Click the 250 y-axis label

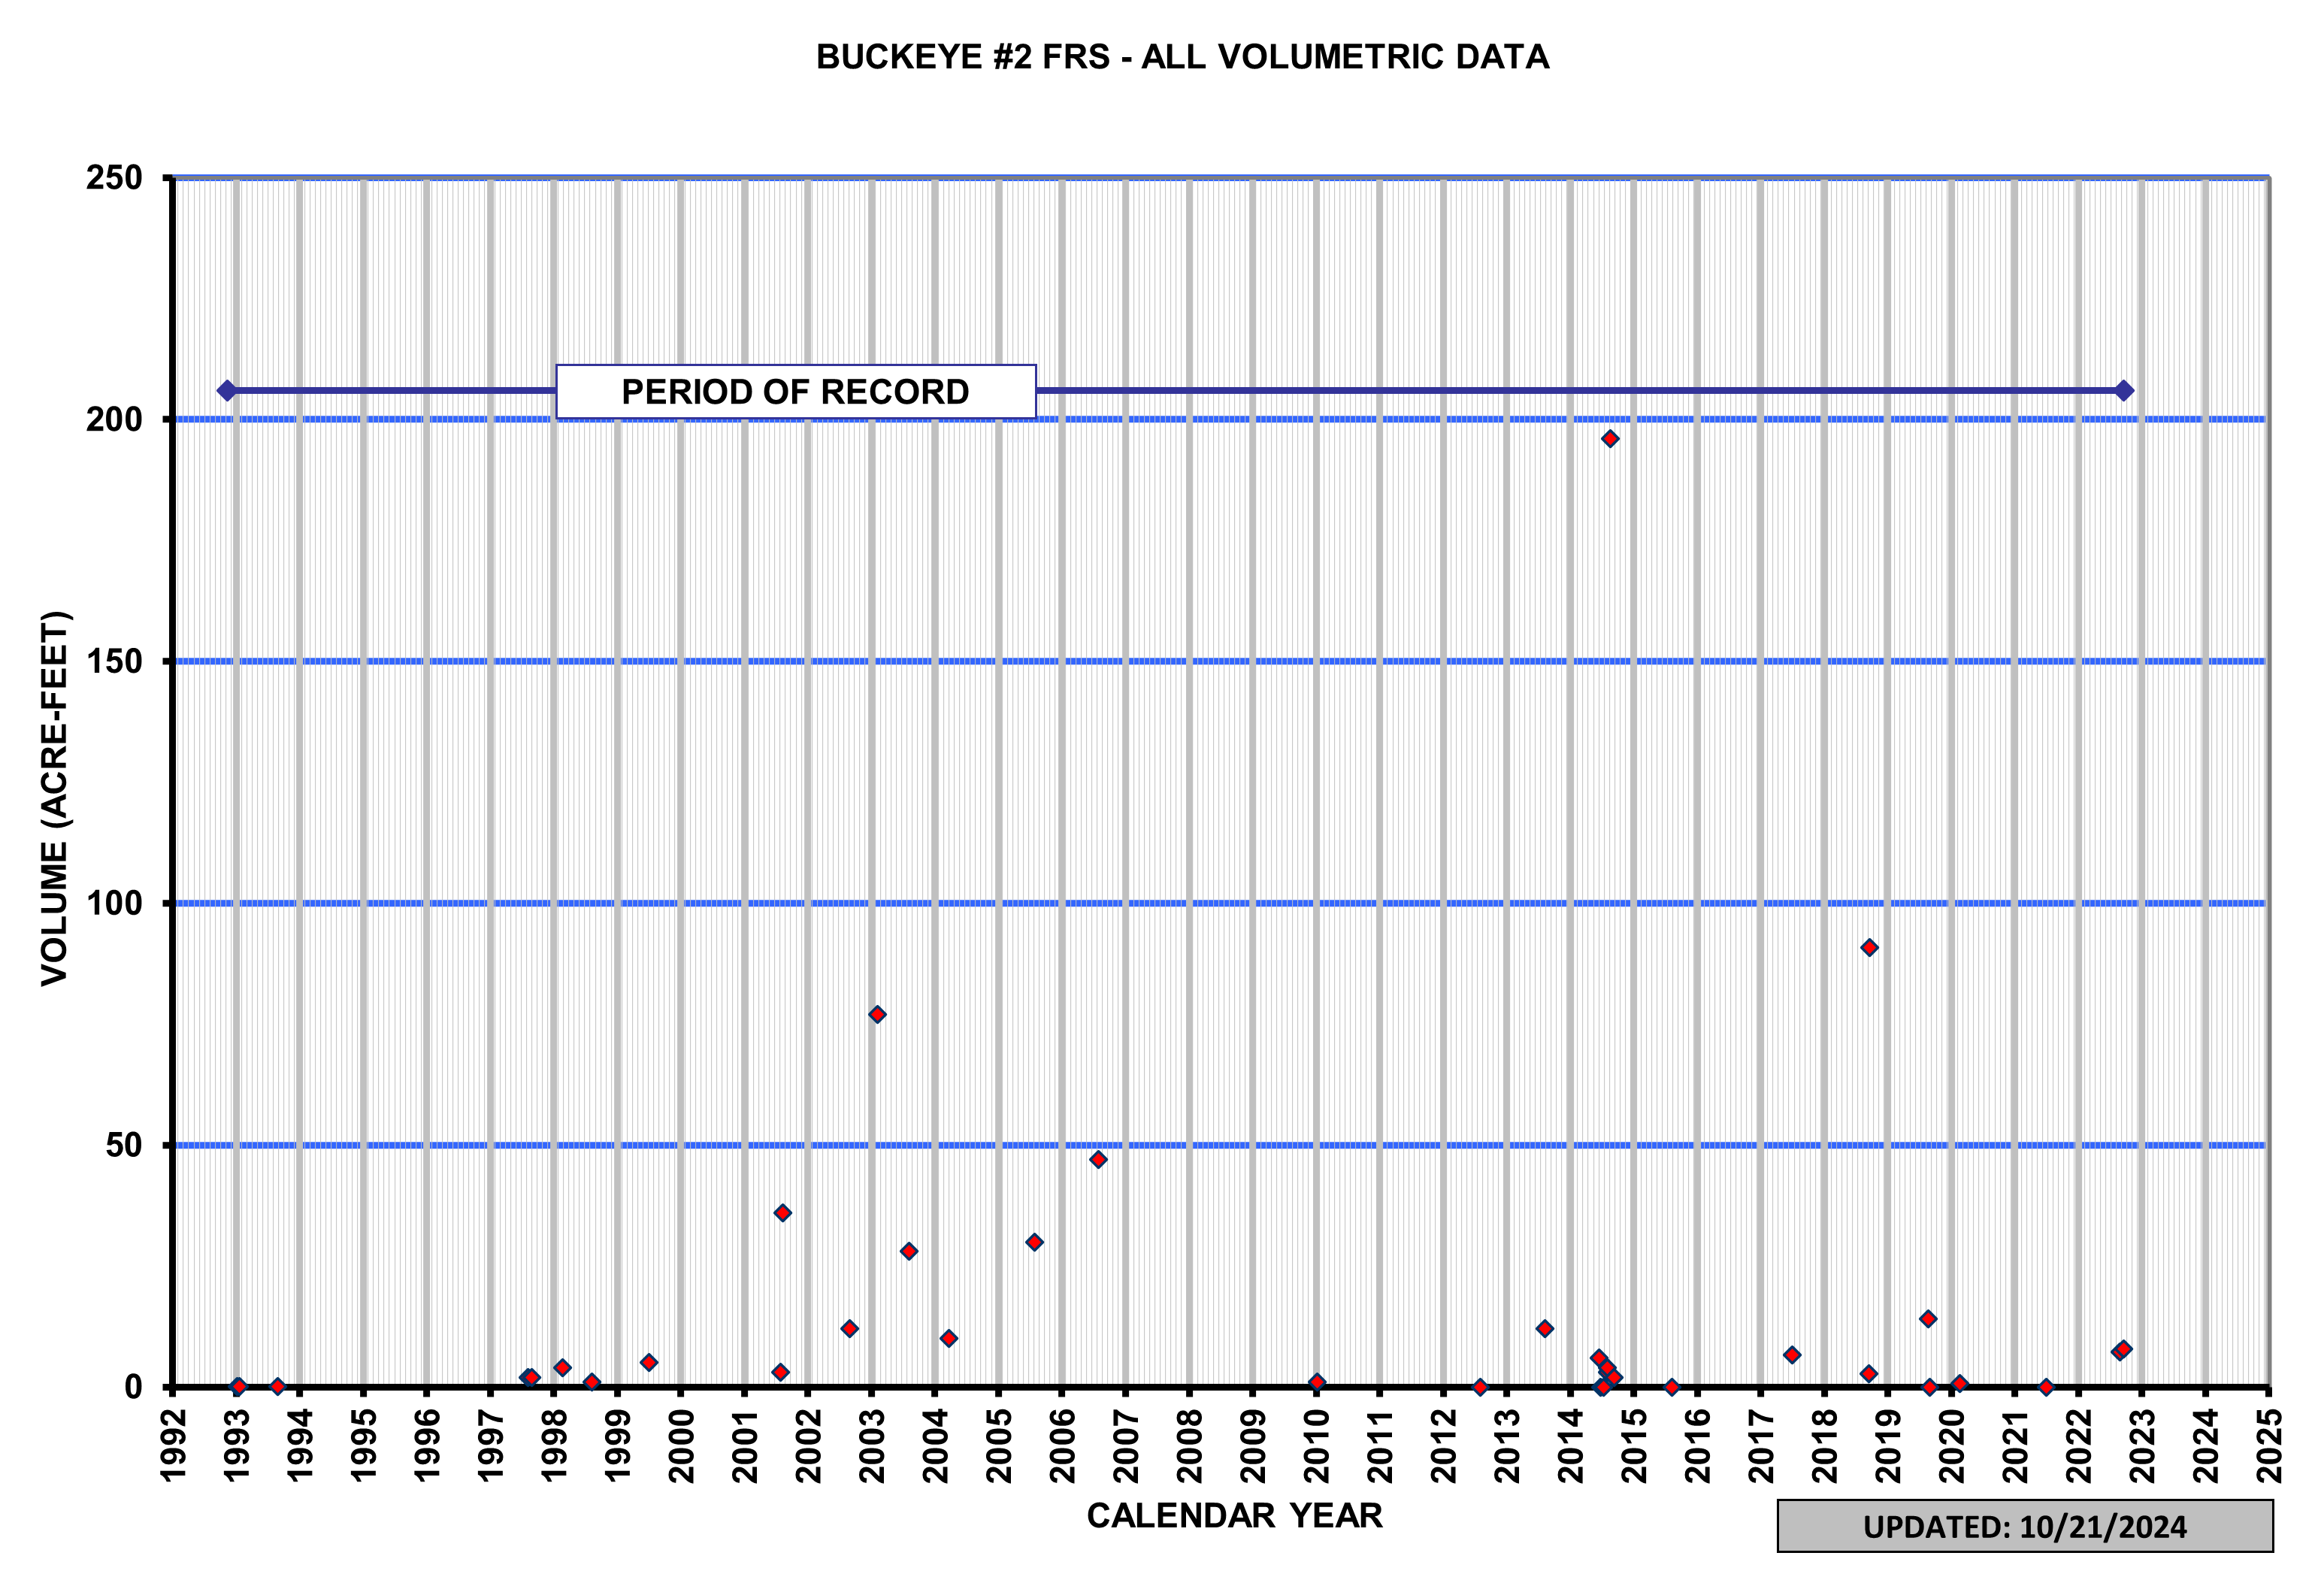pos(114,178)
